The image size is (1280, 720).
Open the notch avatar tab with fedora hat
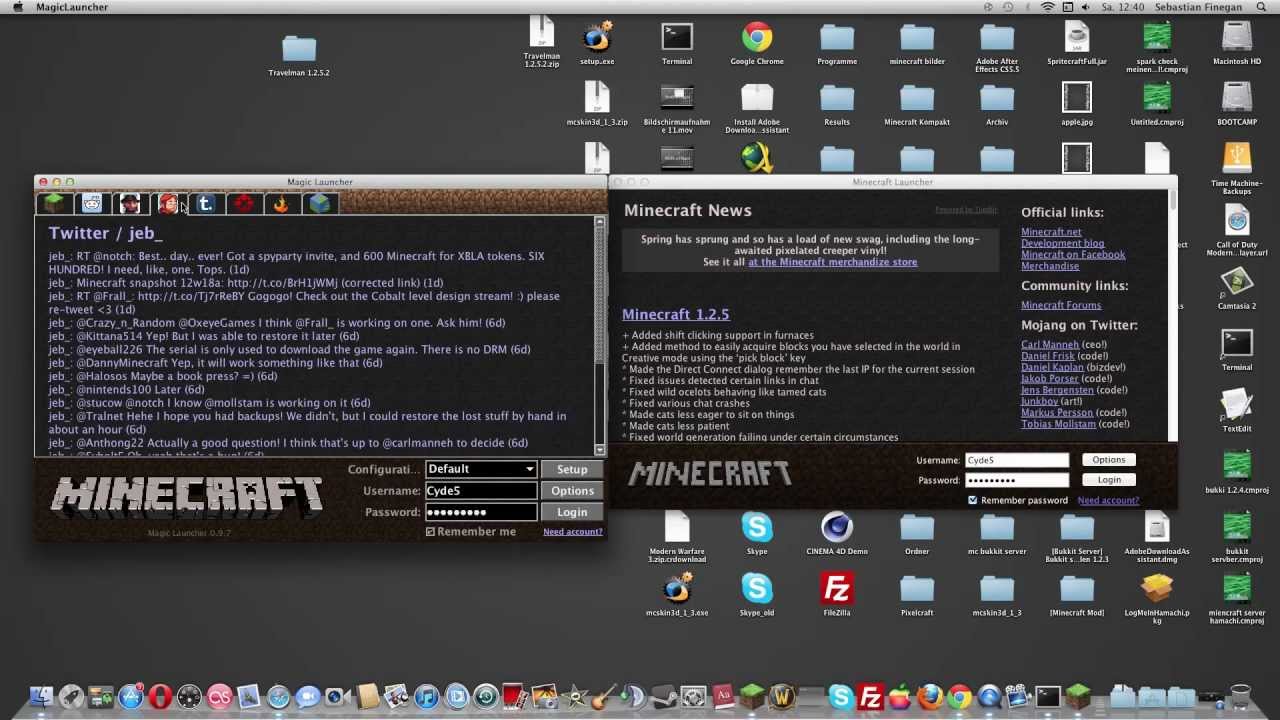[130, 204]
